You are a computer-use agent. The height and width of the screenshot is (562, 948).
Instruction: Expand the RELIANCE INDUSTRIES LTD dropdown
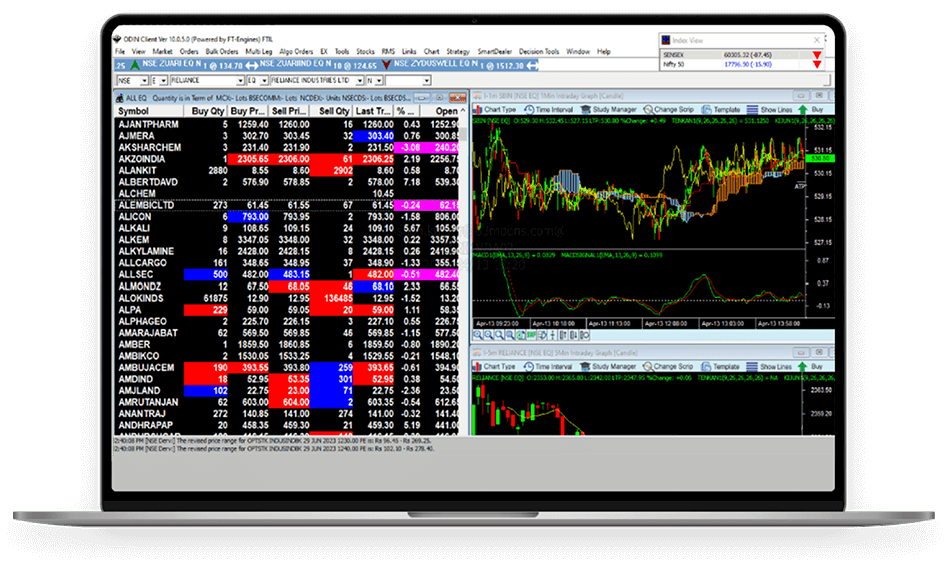(x=360, y=80)
